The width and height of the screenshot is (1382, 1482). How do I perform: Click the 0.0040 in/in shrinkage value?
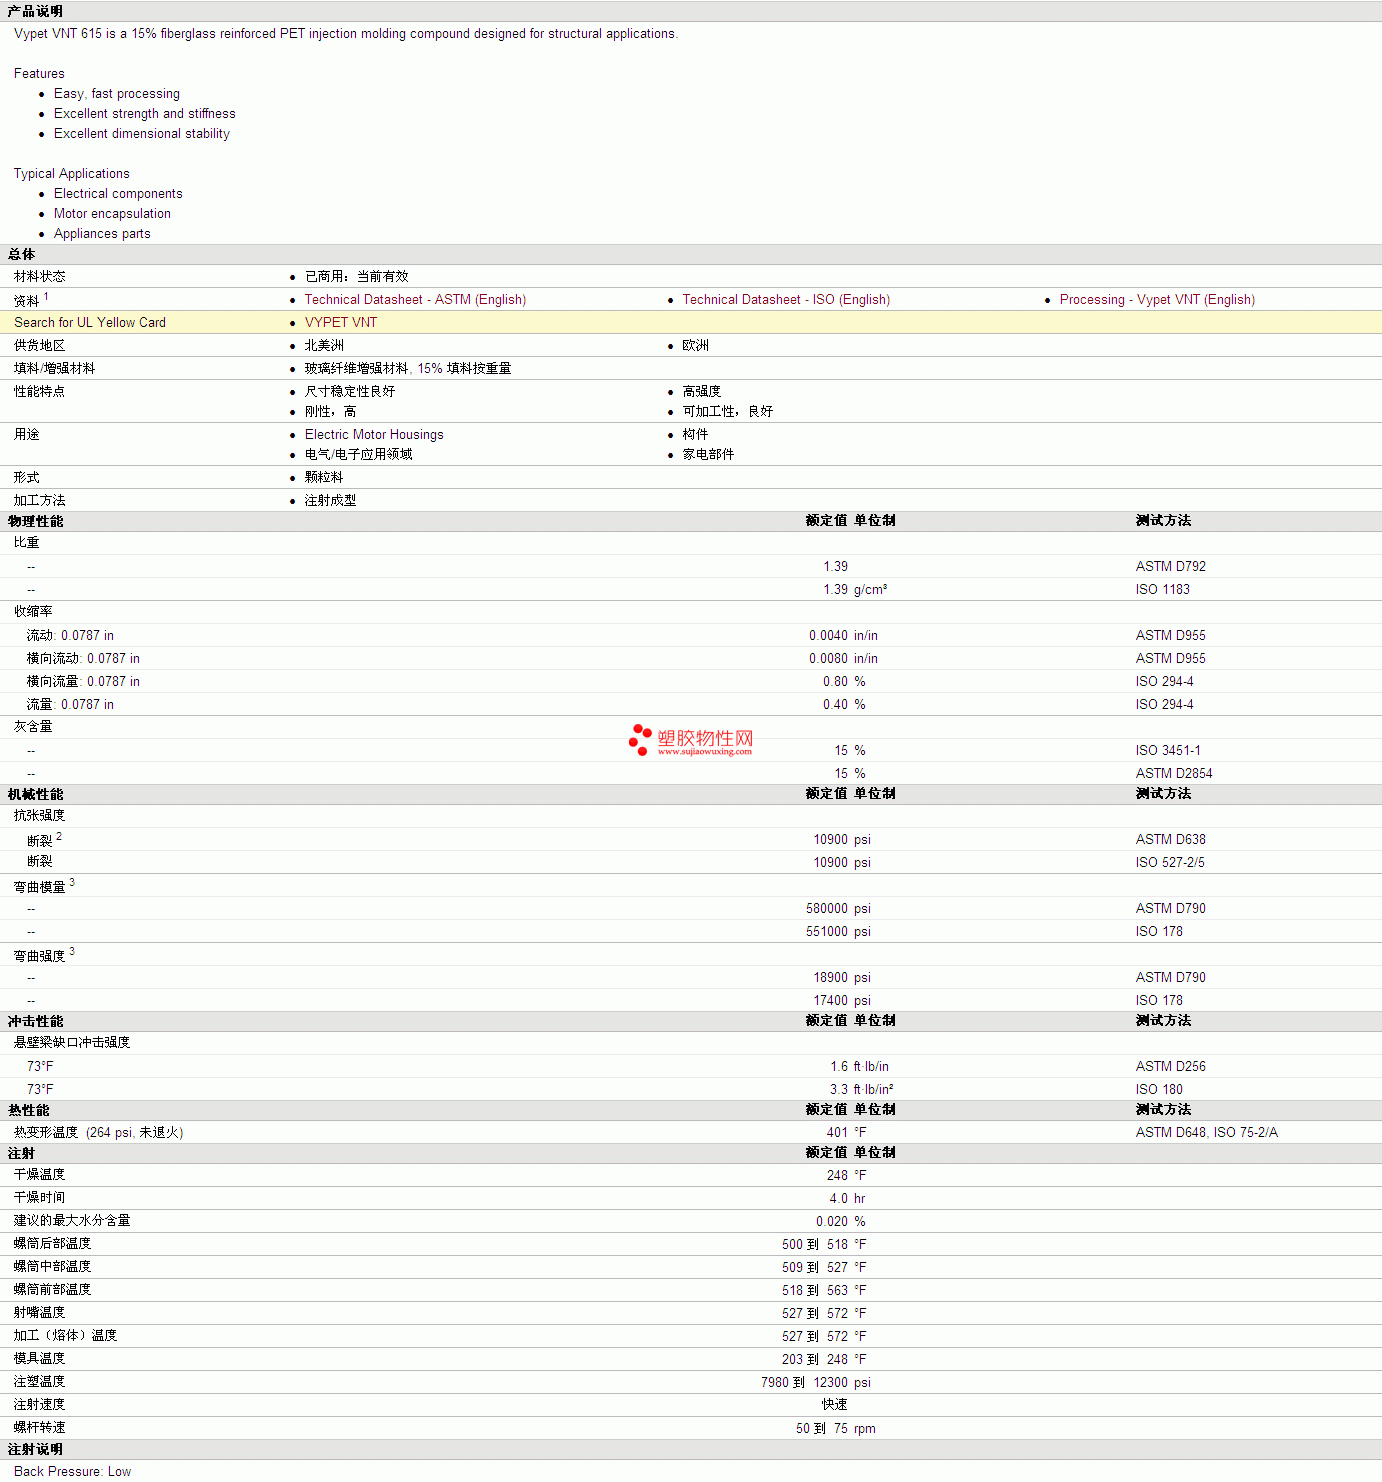click(x=843, y=635)
